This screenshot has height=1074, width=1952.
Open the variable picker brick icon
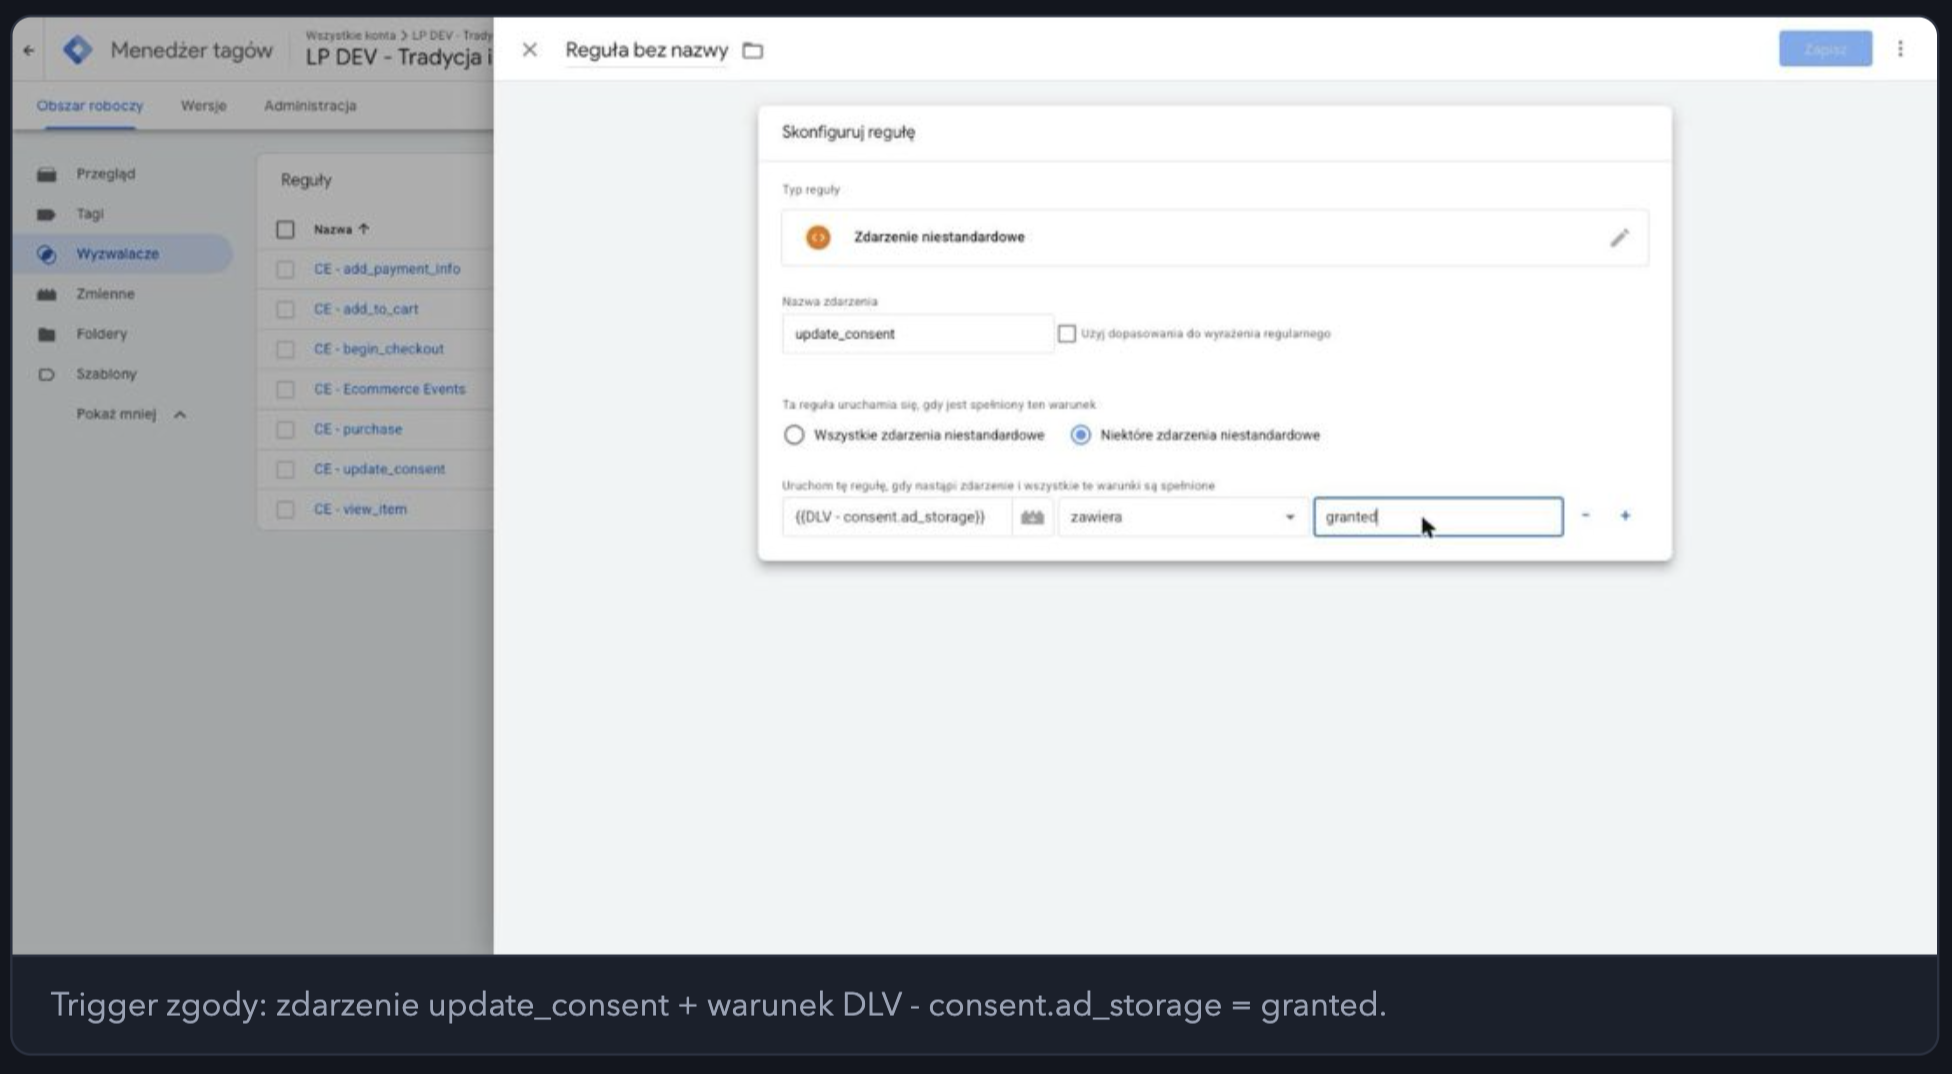coord(1032,517)
